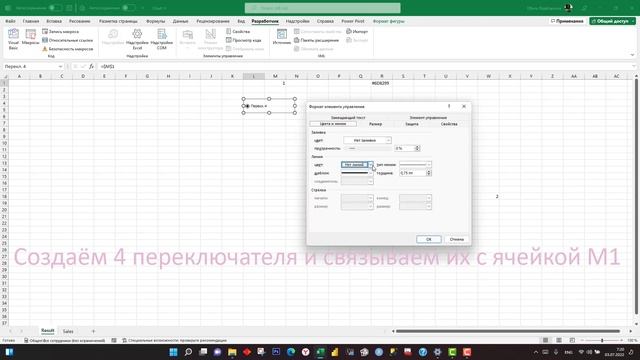Open the Control (Элемент управления) dialog tab

coord(428,118)
